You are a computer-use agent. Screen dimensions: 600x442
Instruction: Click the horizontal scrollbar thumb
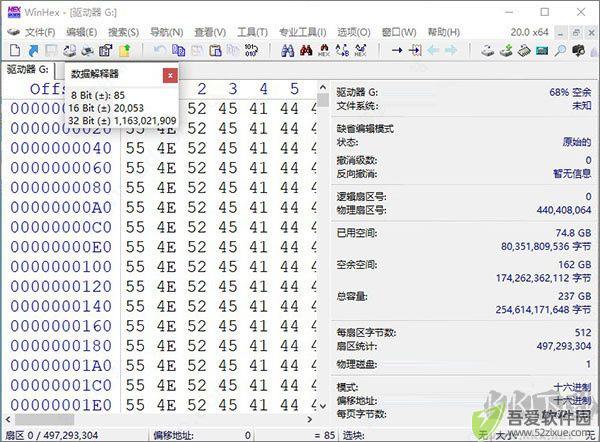pyautogui.click(x=44, y=420)
